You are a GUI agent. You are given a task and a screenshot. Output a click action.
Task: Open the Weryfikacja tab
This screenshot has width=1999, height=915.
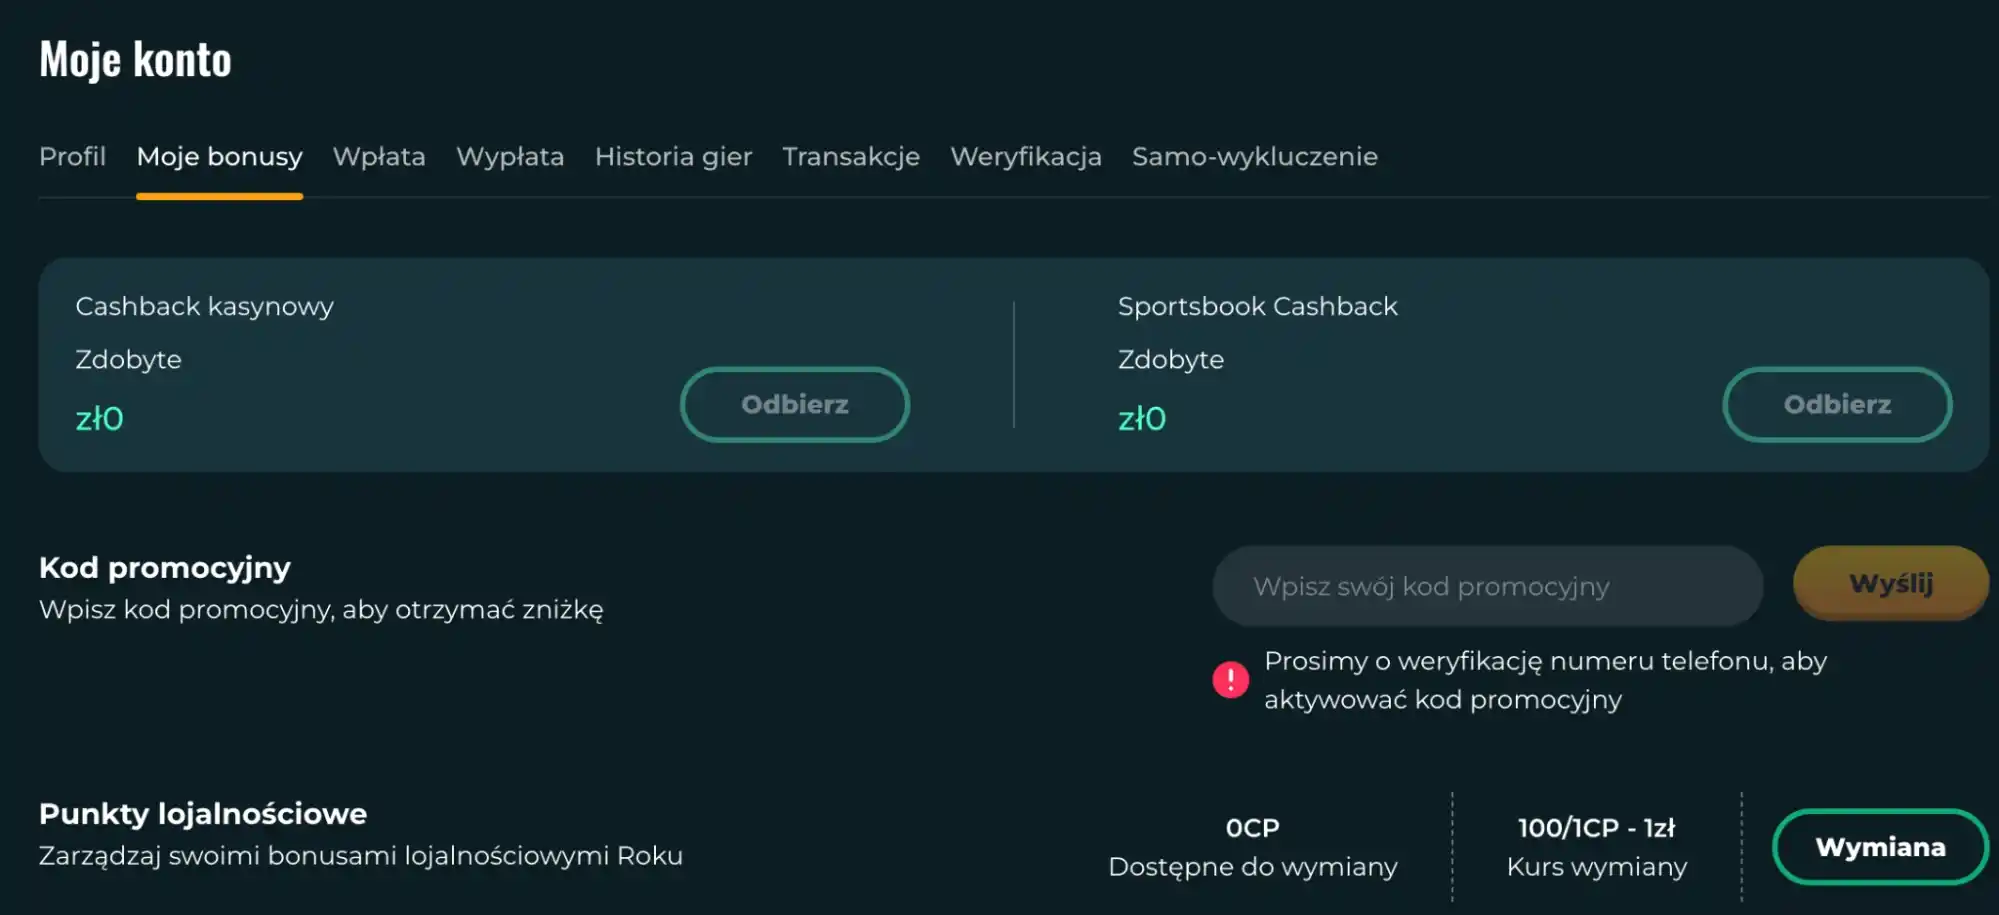click(1027, 157)
